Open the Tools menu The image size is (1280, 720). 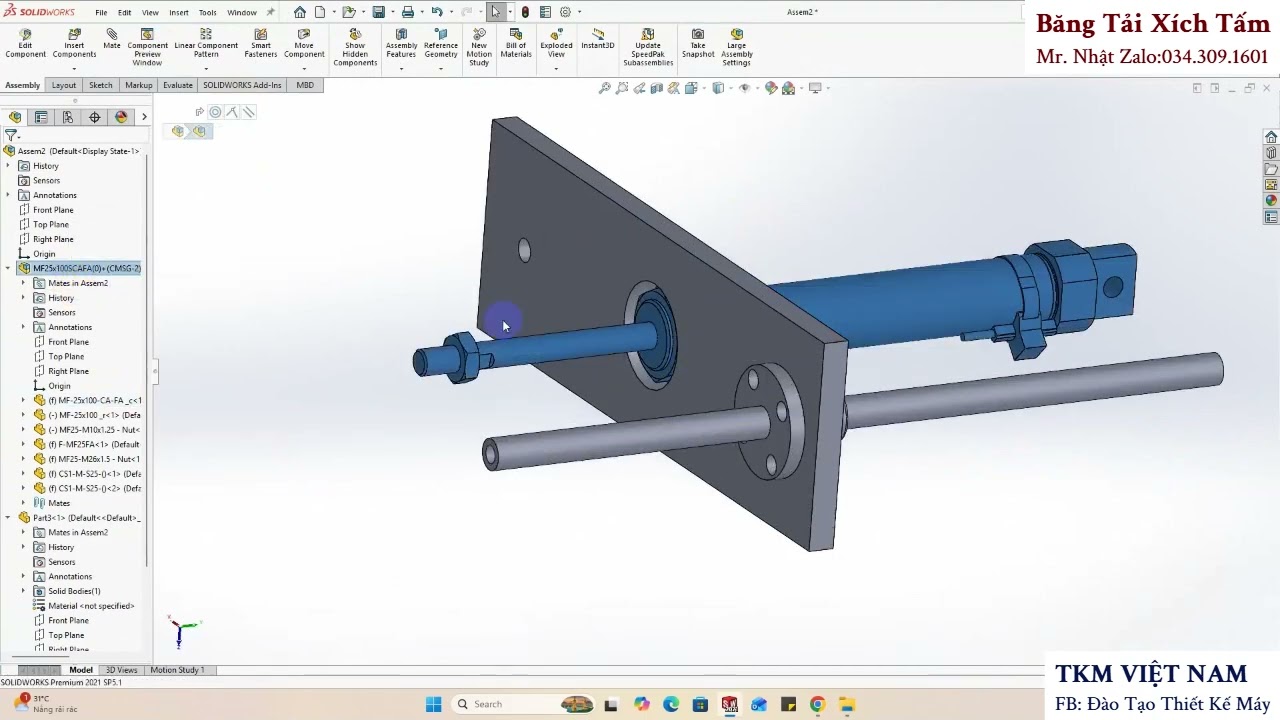(x=207, y=13)
